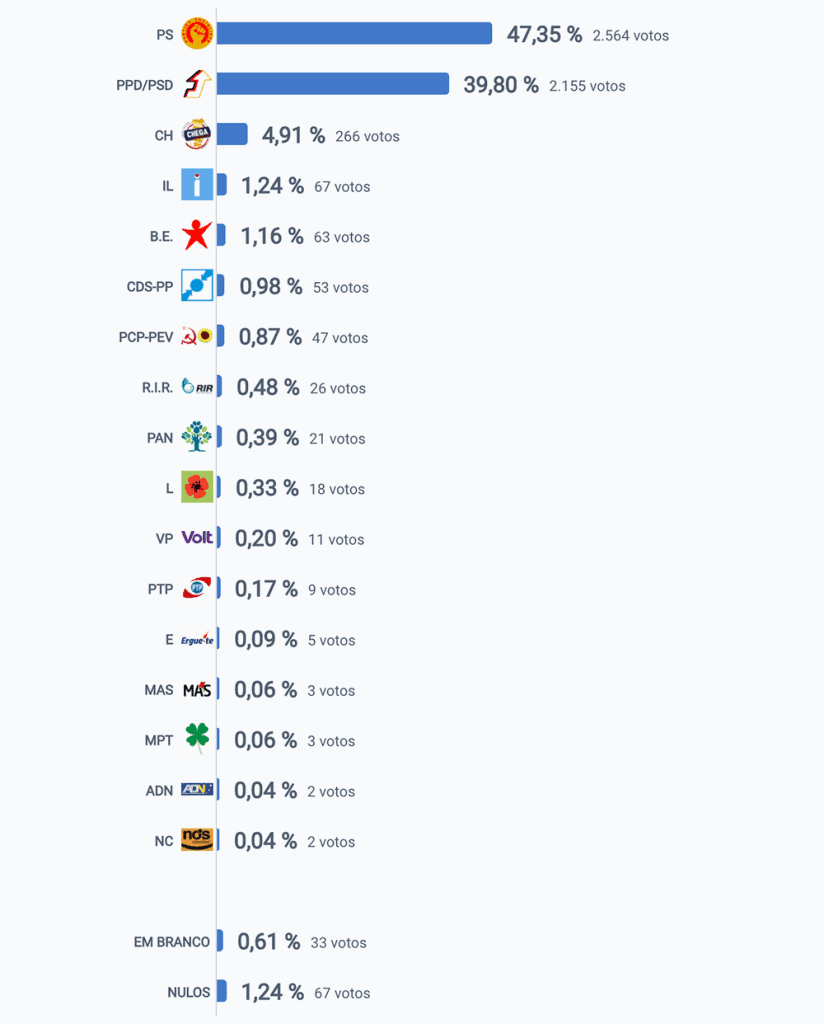
Task: Click the PTP party logo
Action: (x=197, y=588)
